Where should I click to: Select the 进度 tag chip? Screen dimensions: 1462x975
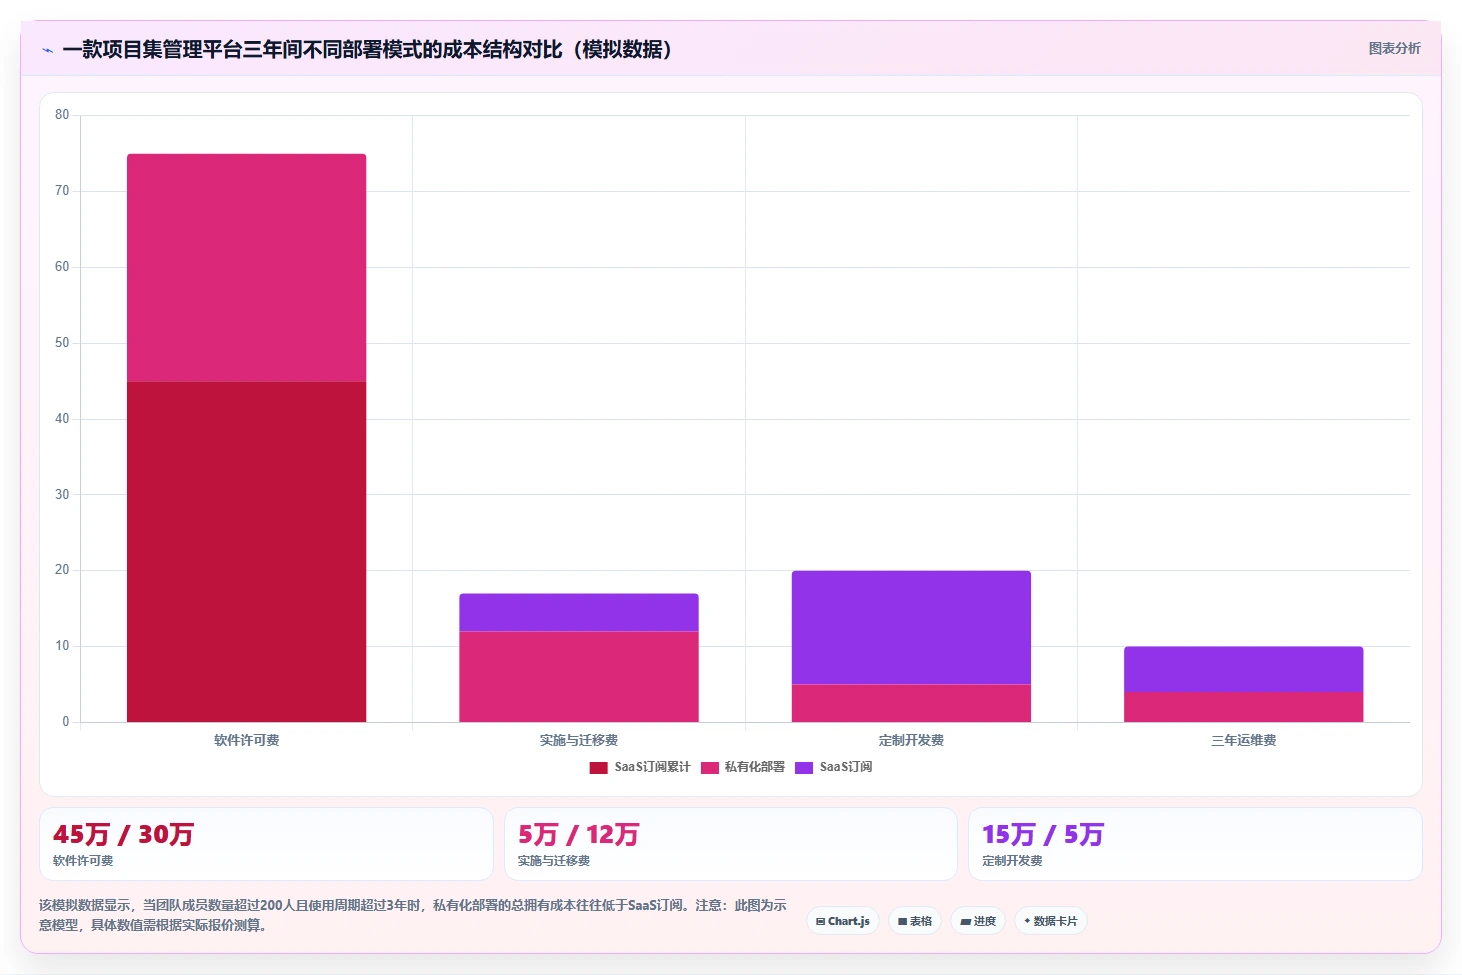coord(978,921)
